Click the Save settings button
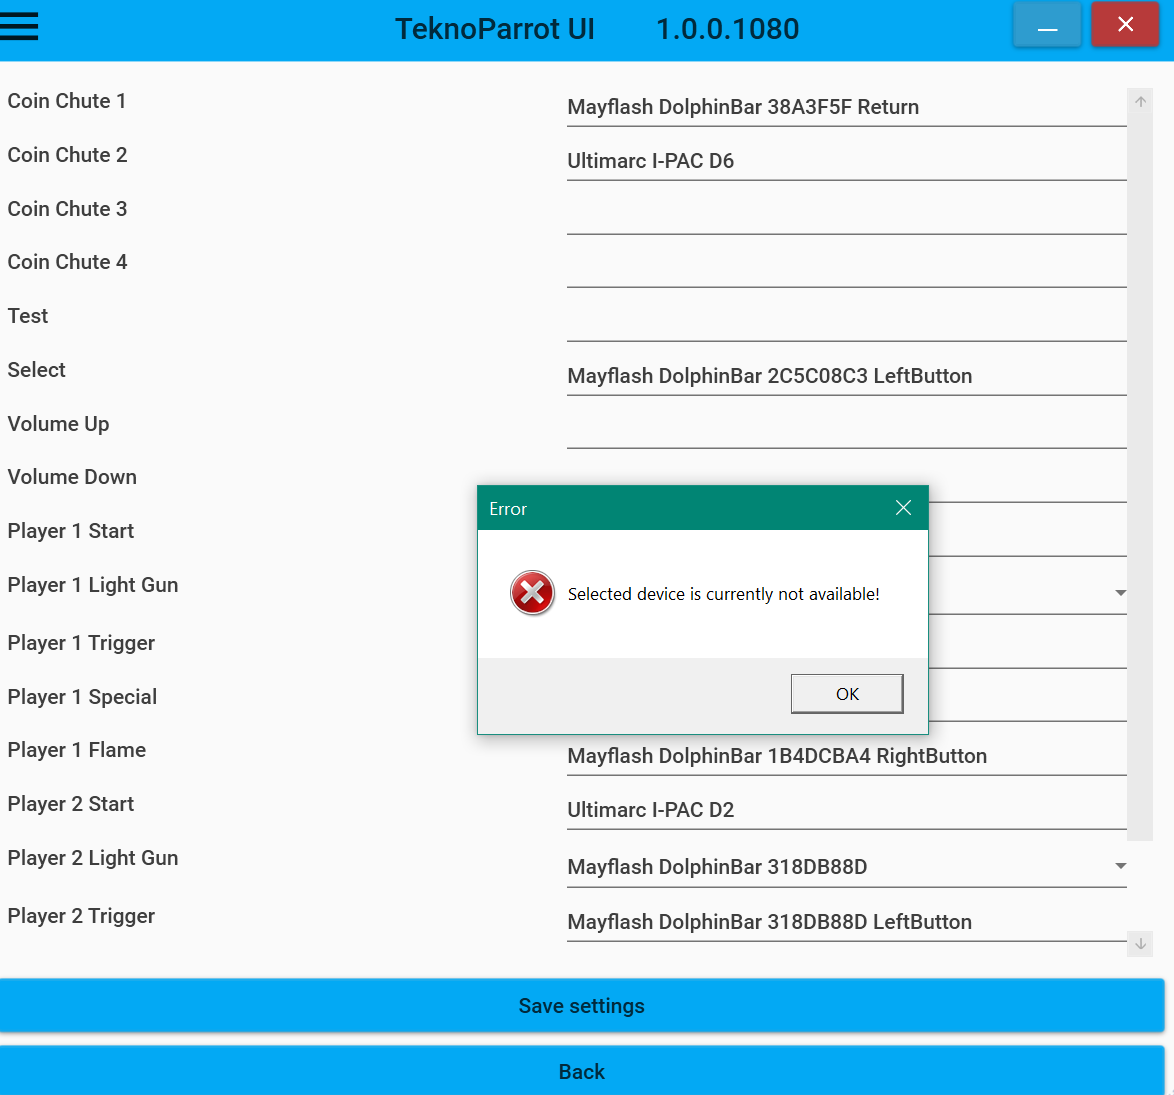This screenshot has height=1095, width=1174. coord(581,1006)
